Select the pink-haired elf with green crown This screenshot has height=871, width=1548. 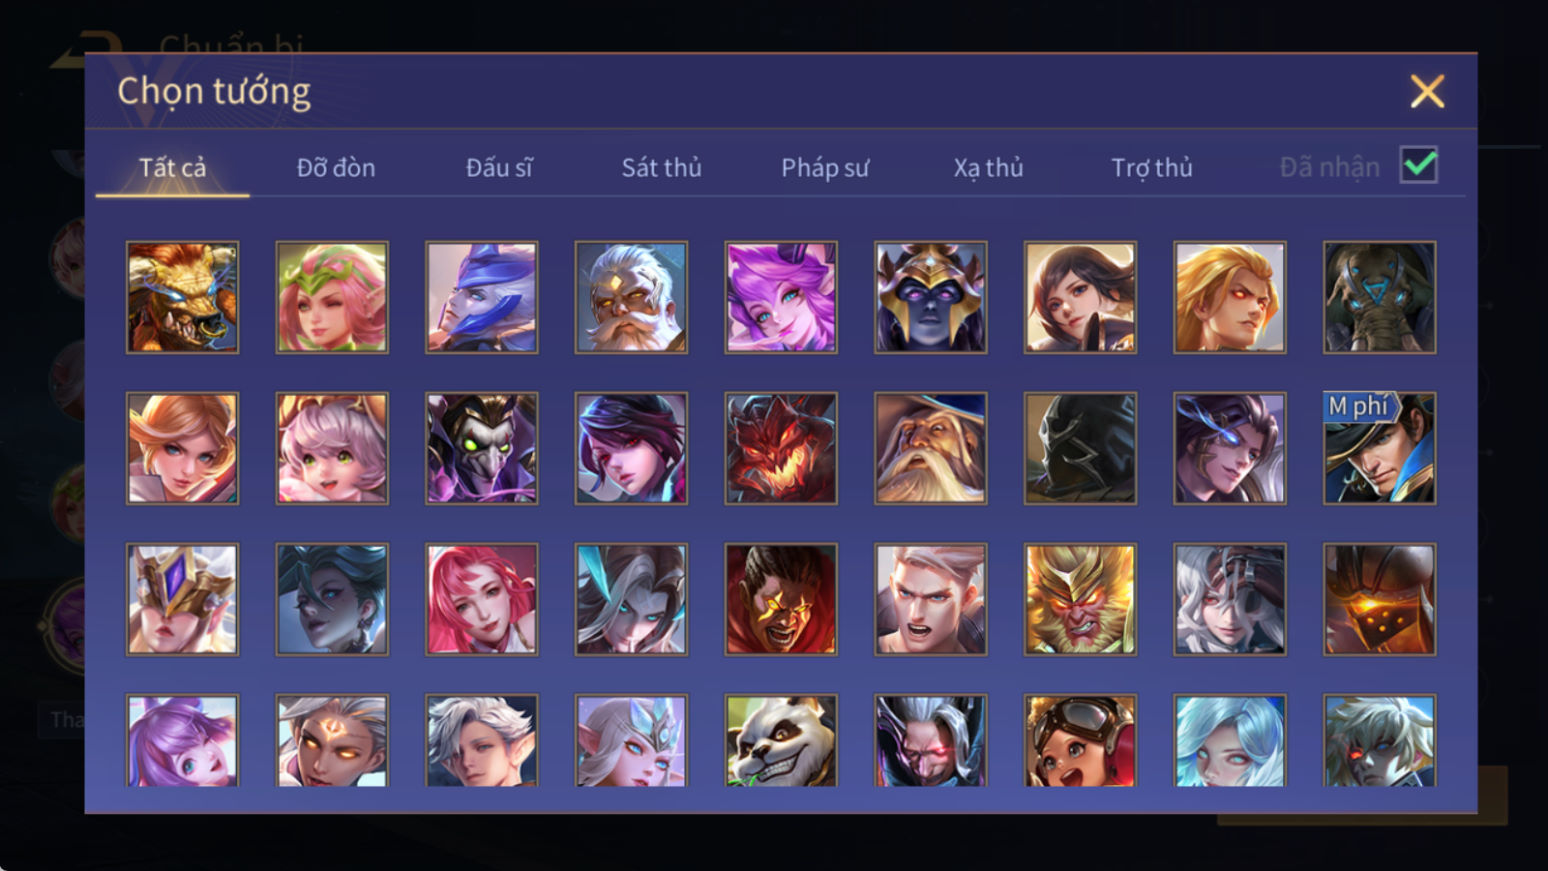tap(332, 297)
